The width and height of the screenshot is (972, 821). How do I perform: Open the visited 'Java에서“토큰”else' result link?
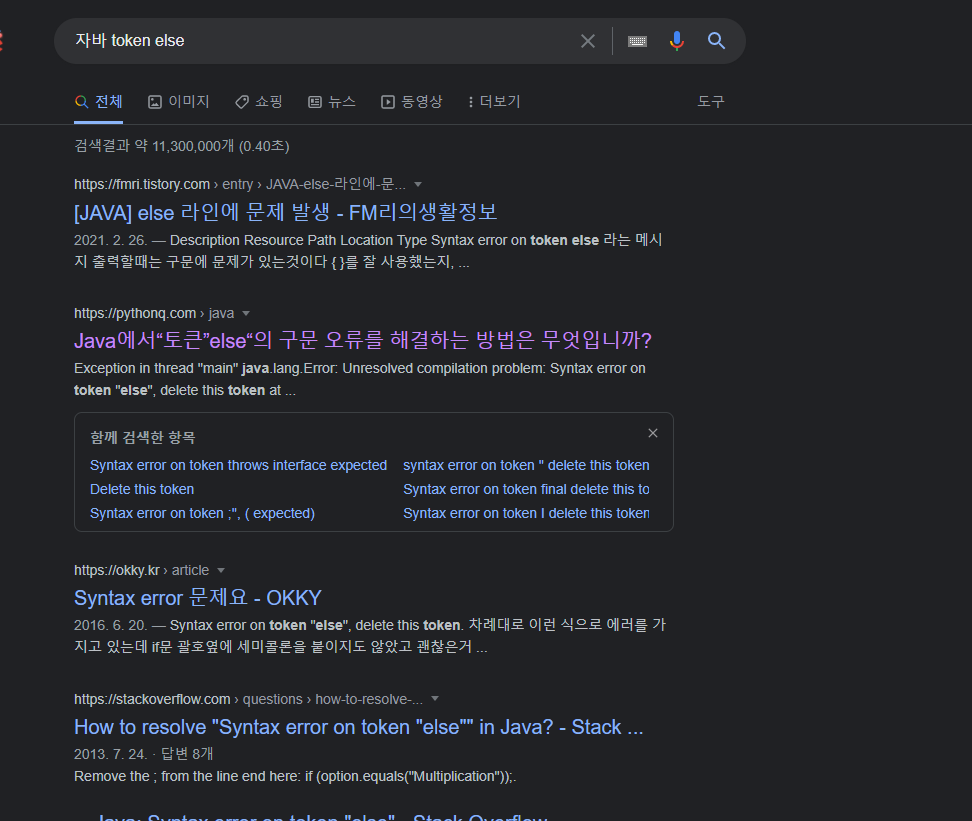click(x=363, y=340)
